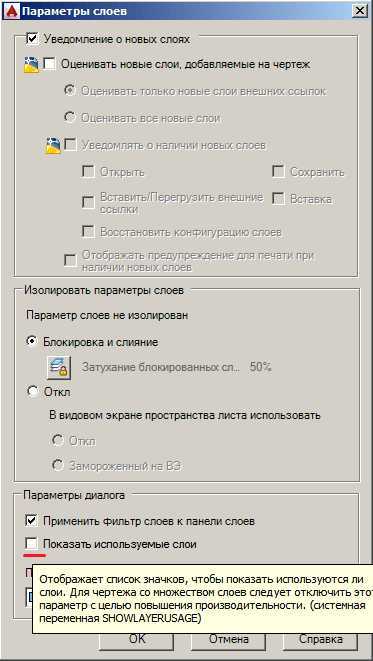
Task: Click the locked layer fading icon button
Action: tap(59, 368)
